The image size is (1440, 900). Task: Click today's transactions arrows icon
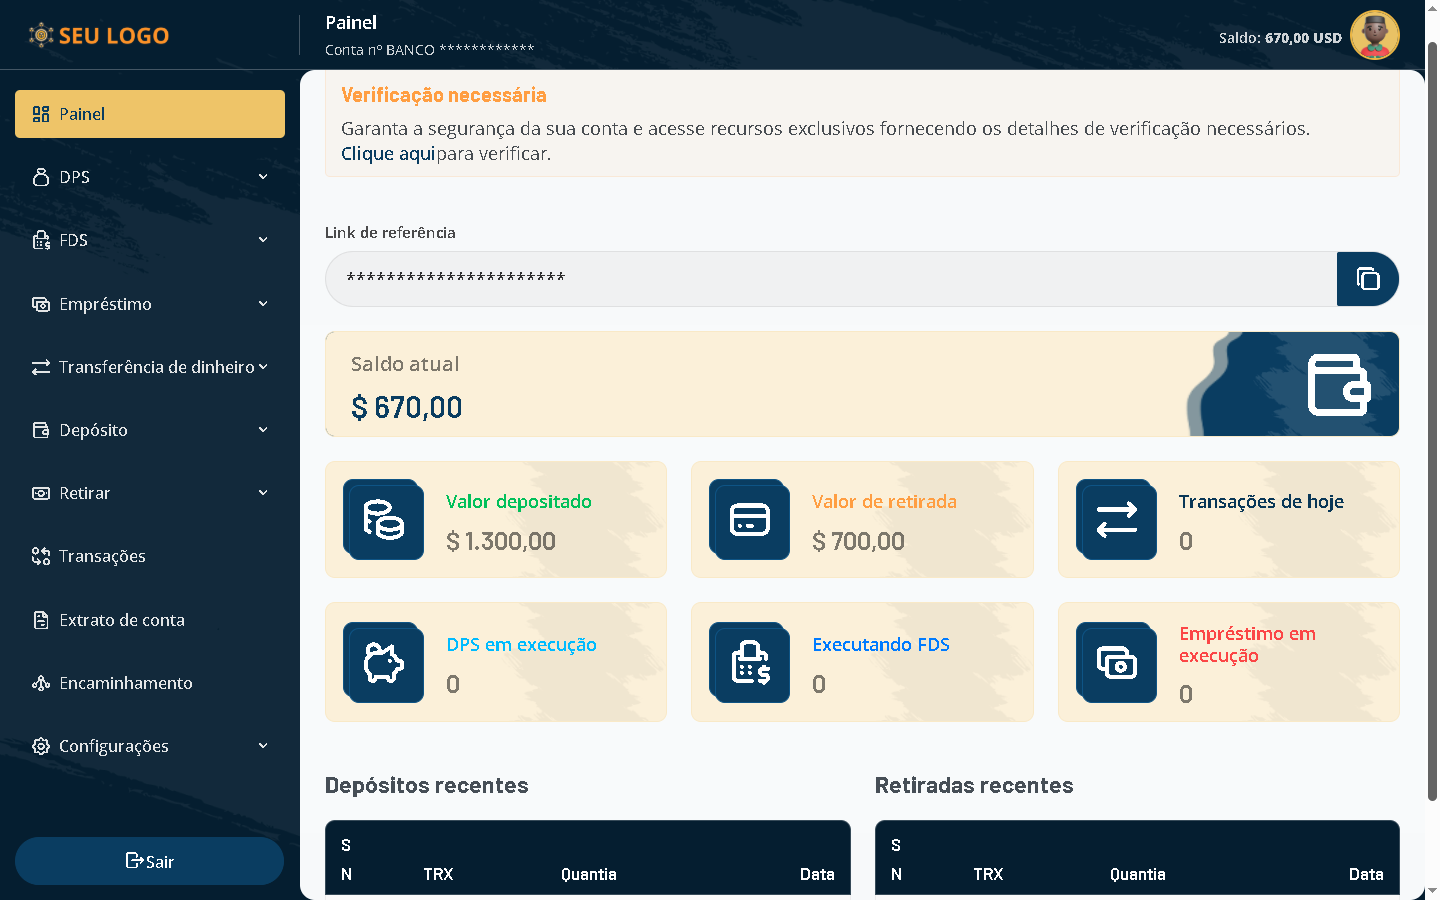[1116, 520]
